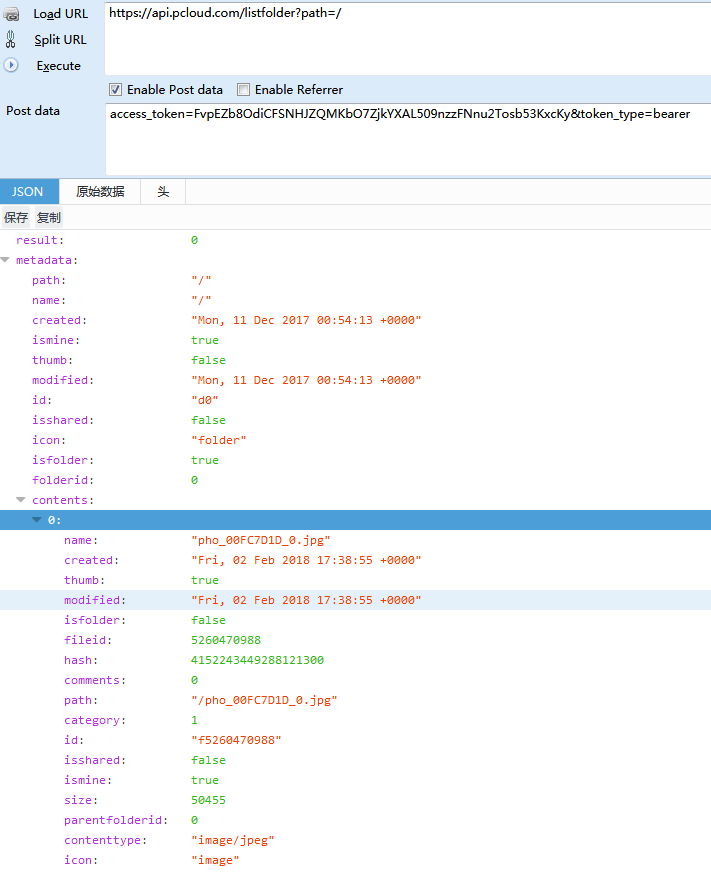Open the 原始数据 raw data tab

(x=100, y=192)
